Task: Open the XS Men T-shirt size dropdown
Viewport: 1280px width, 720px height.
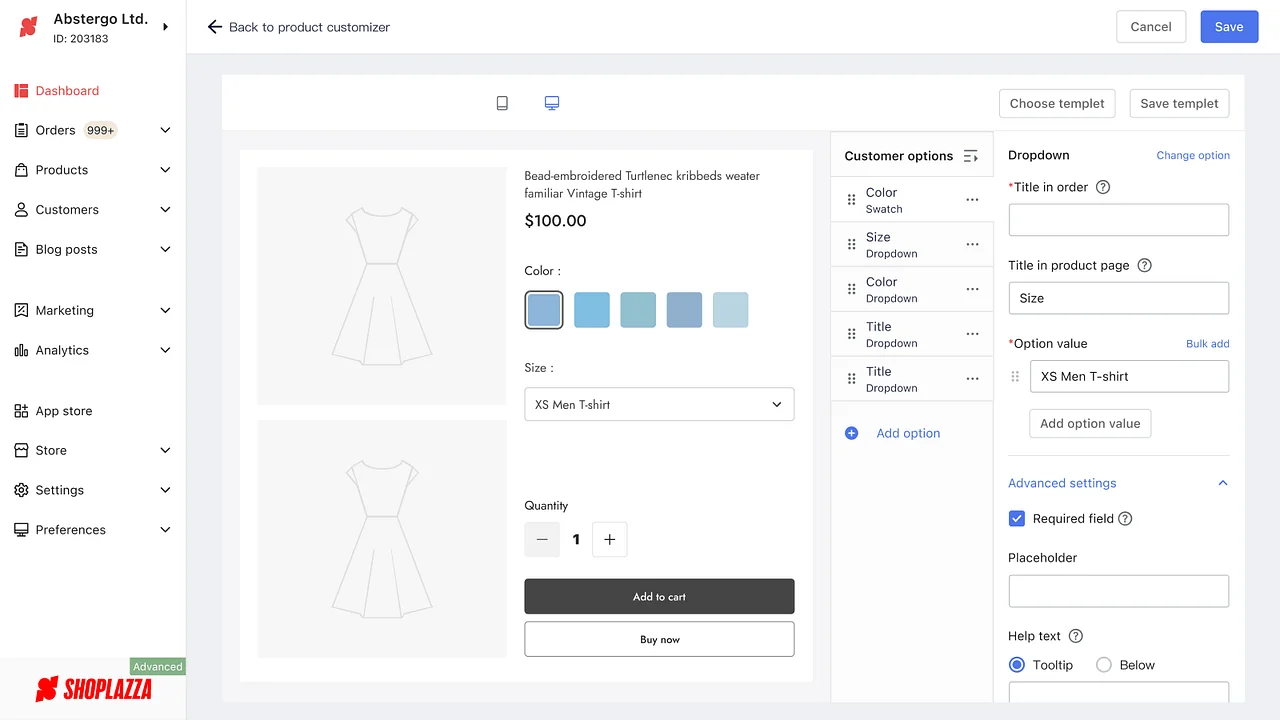Action: 659,404
